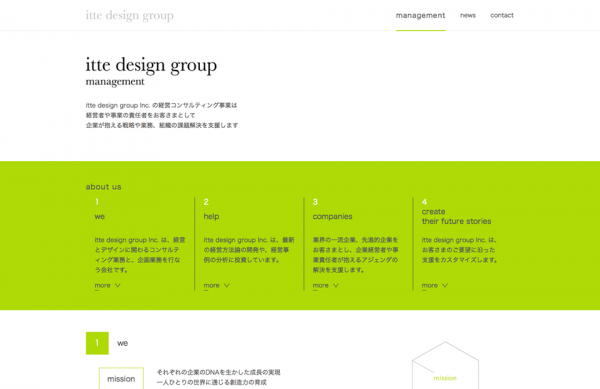Screen dimensions: 600x389
Task: Click the 'help' heading in about us
Action: click(211, 216)
